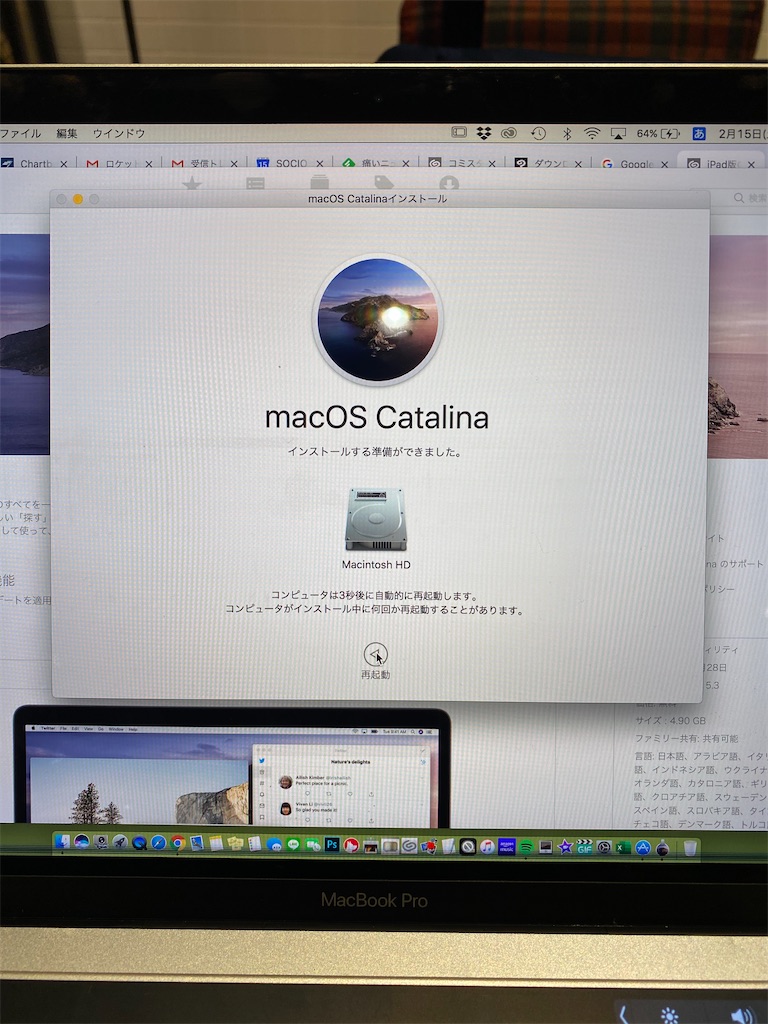
Task: Open Stickies yellow notes icon in Dock
Action: click(x=235, y=844)
